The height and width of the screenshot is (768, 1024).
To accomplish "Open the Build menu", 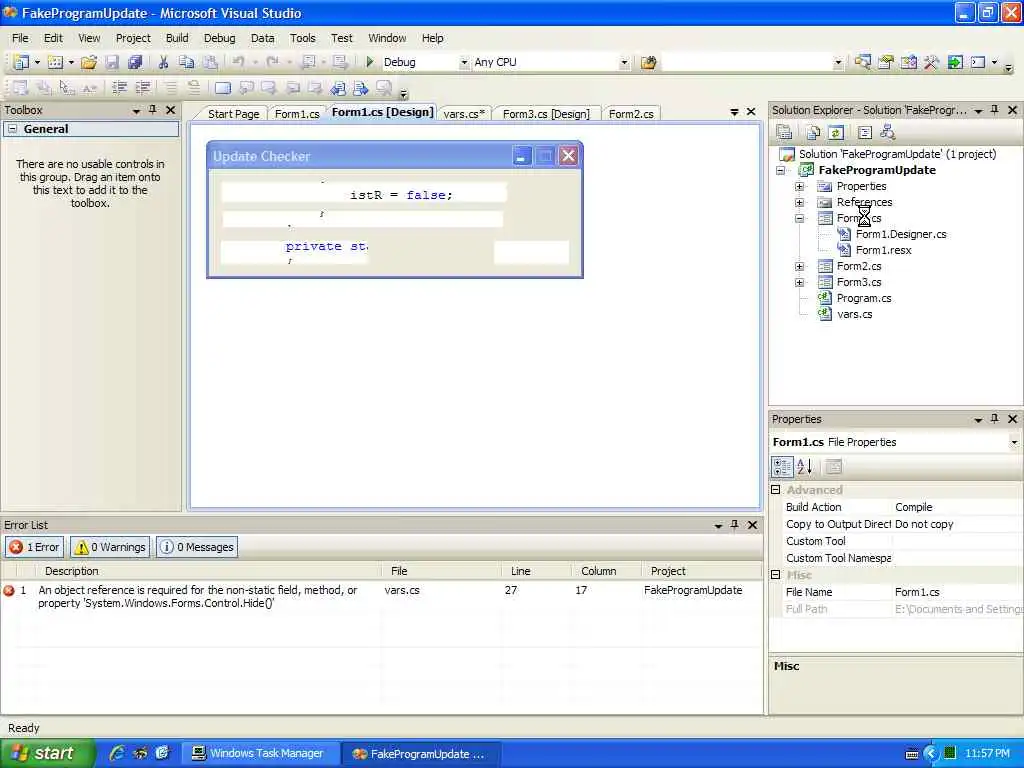I will click(177, 38).
